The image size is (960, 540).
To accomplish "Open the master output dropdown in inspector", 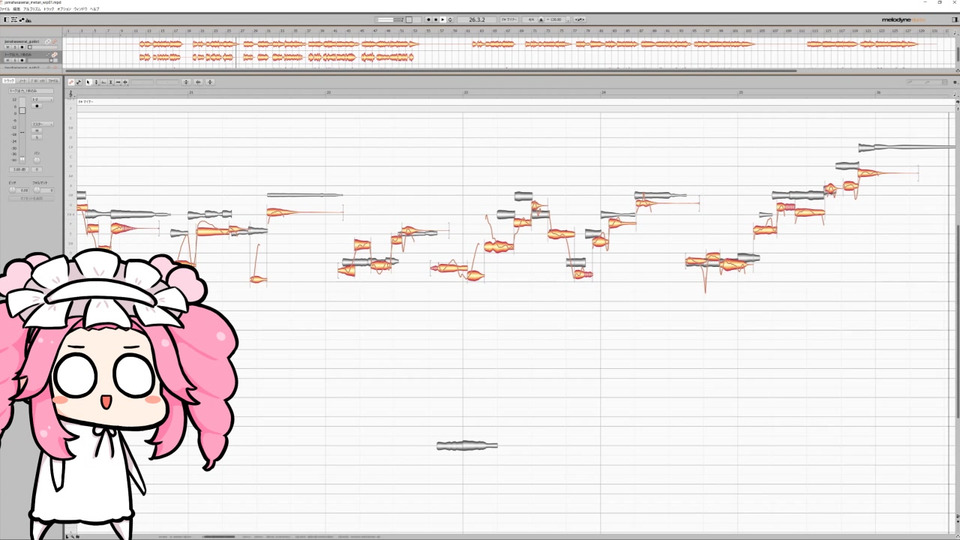I will [43, 124].
